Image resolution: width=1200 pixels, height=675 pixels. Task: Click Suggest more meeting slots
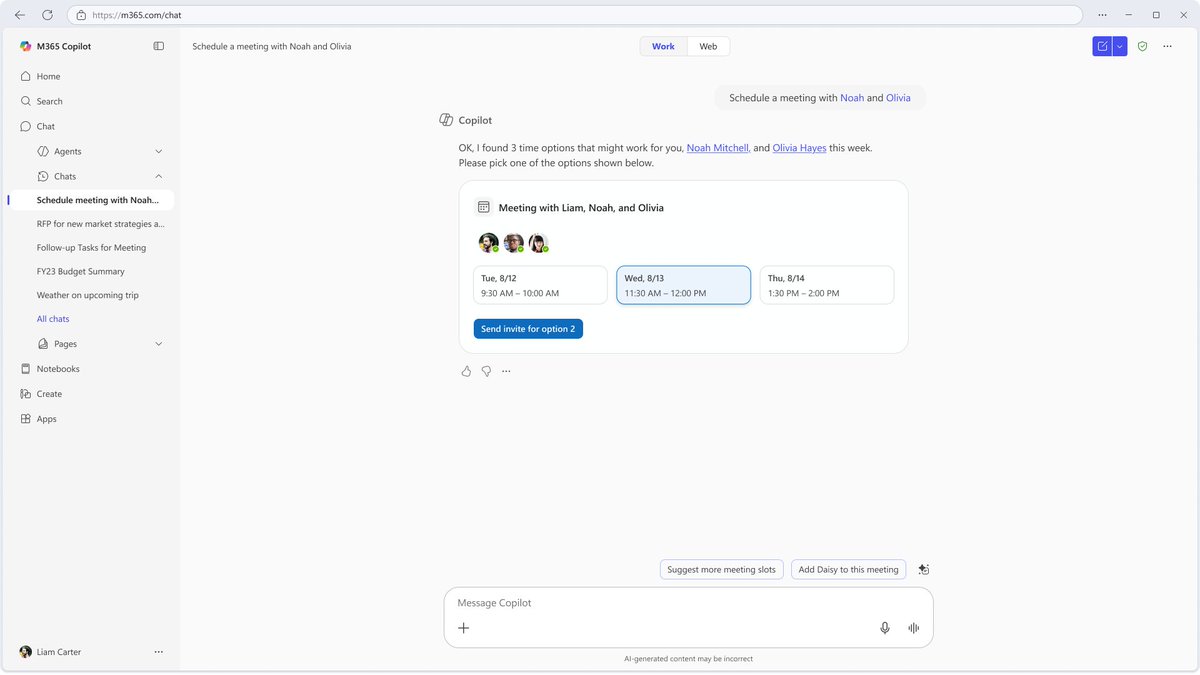721,569
